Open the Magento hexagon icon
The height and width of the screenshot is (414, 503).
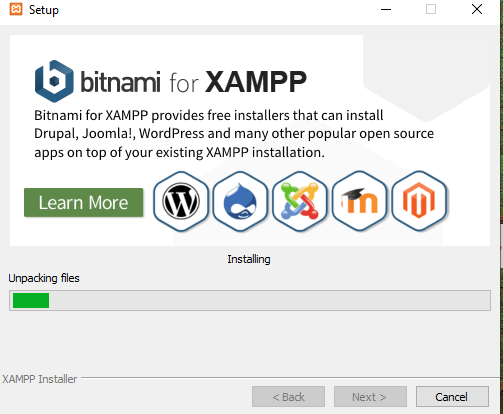tap(419, 201)
